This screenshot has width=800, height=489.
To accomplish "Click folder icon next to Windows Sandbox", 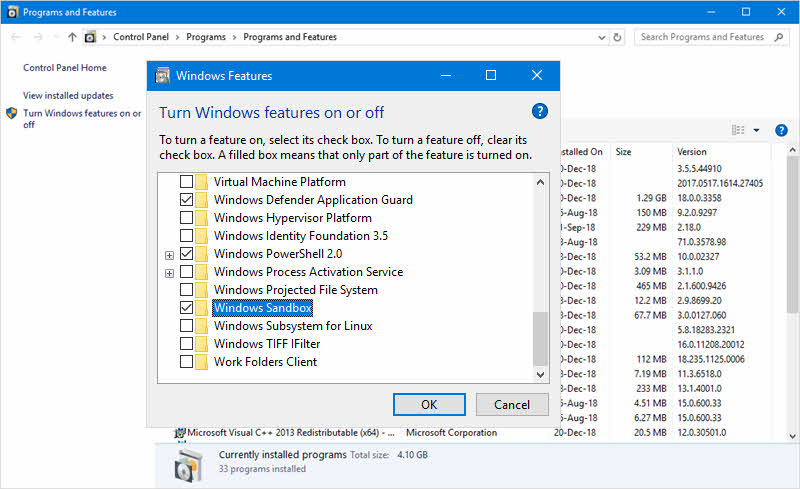I will [x=202, y=308].
